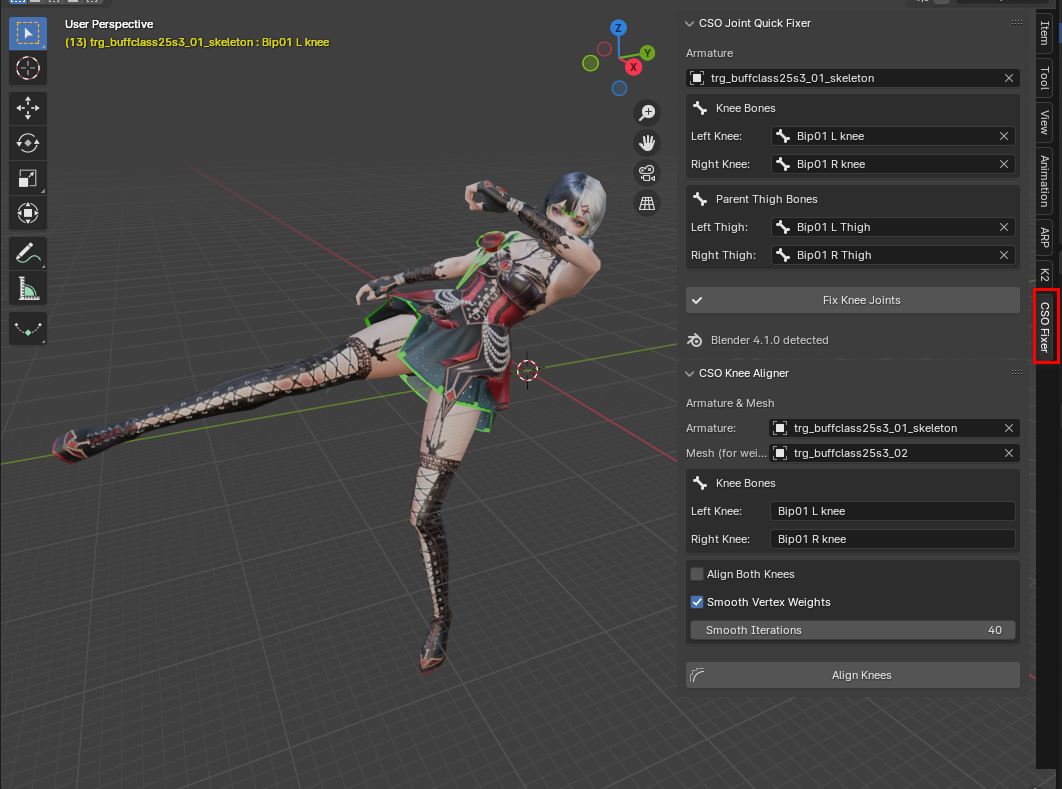Select the Annotate pencil tool
1062x789 pixels.
[28, 253]
